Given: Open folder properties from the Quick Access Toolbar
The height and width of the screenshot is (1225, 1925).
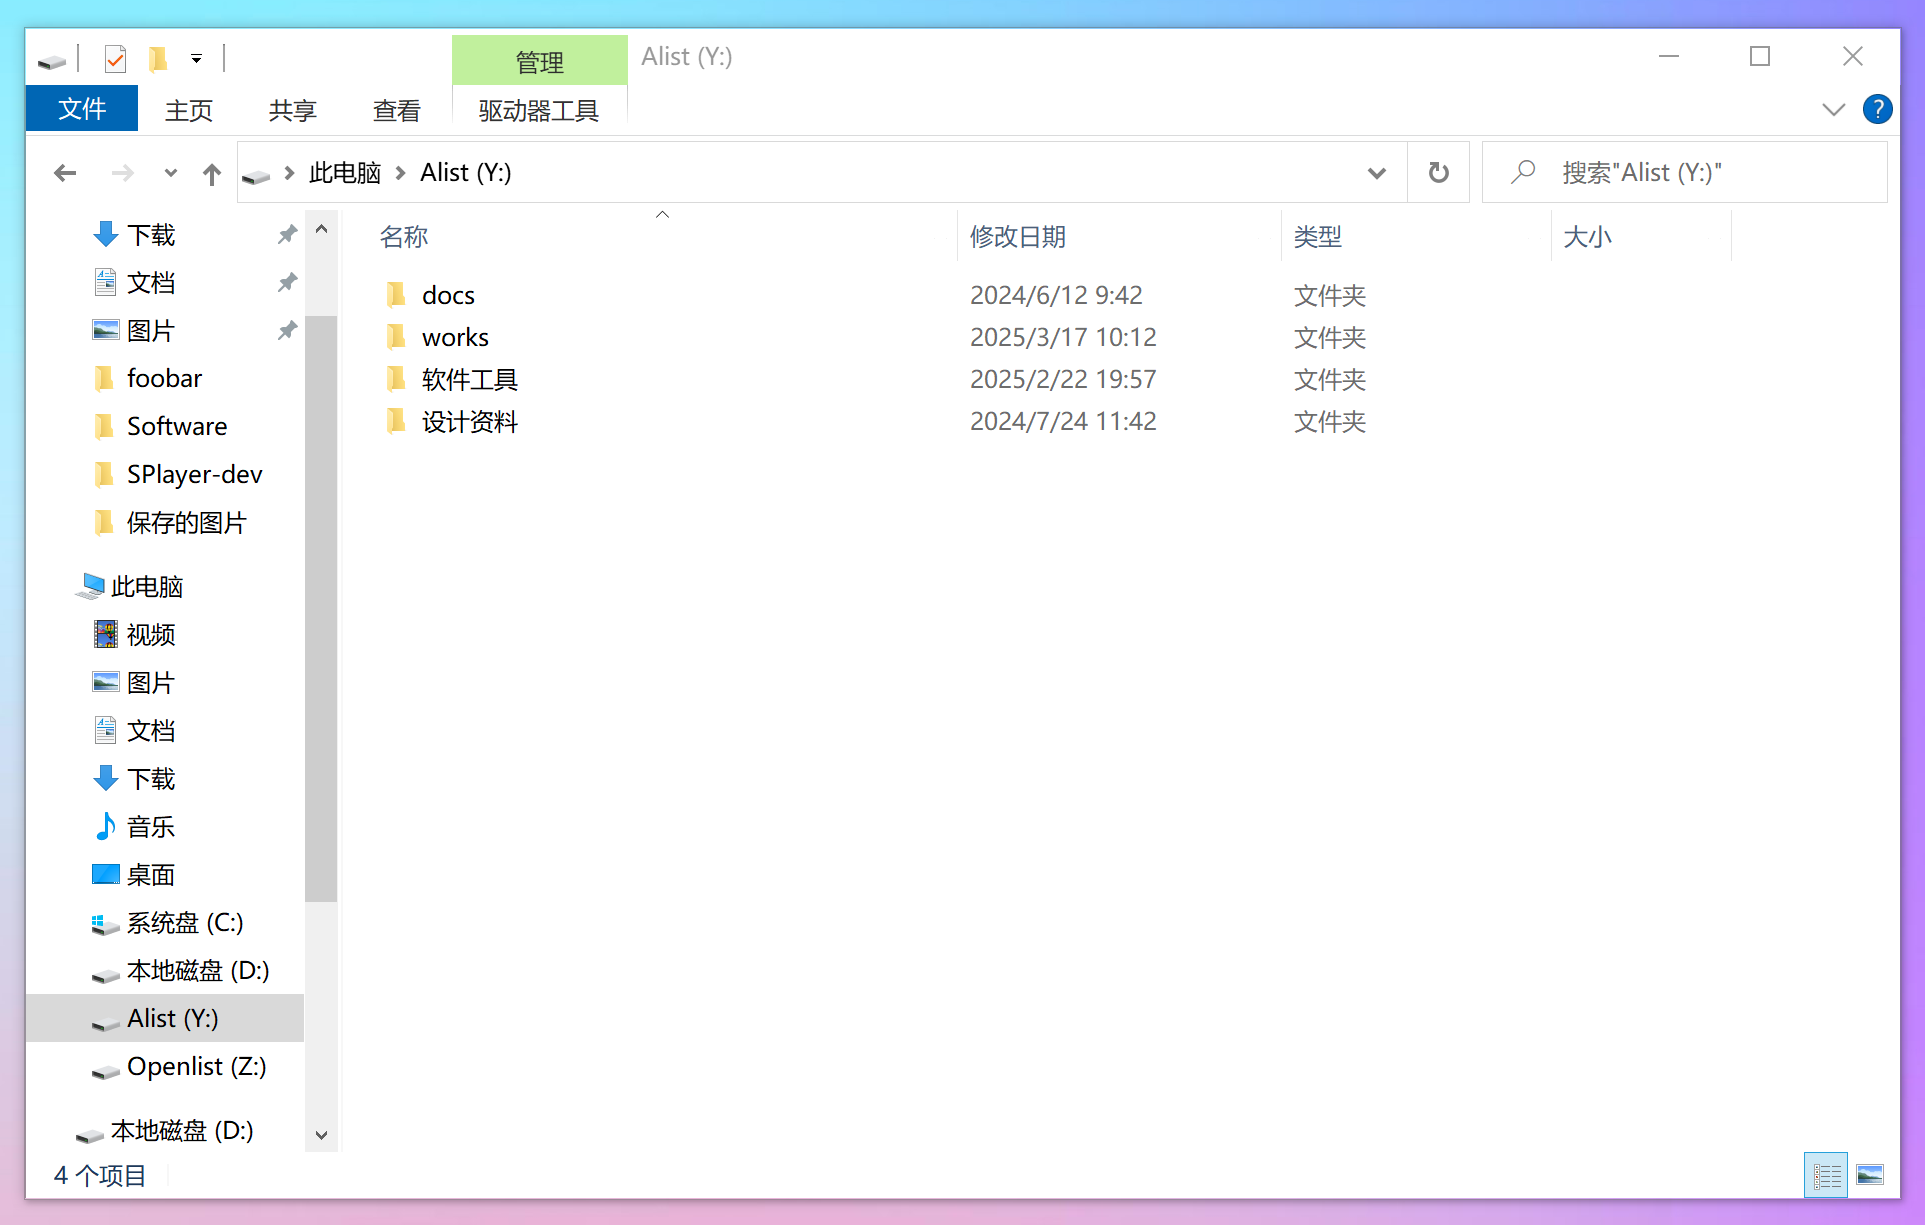Looking at the screenshot, I should pyautogui.click(x=115, y=58).
